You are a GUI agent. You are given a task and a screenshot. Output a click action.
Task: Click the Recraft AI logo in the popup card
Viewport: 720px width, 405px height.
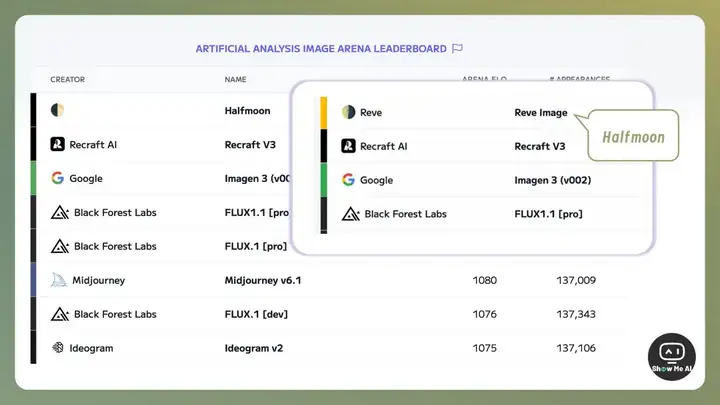[348, 146]
